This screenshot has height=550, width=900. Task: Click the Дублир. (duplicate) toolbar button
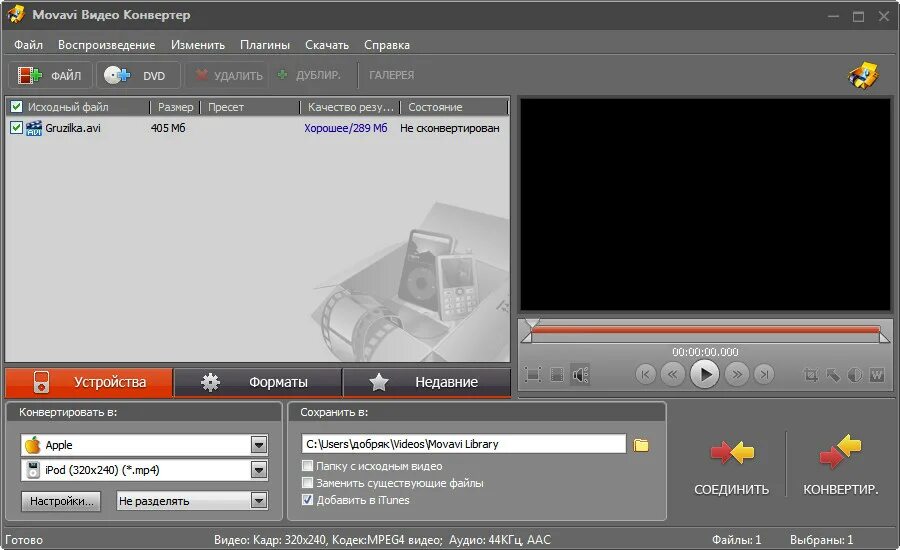pyautogui.click(x=309, y=75)
